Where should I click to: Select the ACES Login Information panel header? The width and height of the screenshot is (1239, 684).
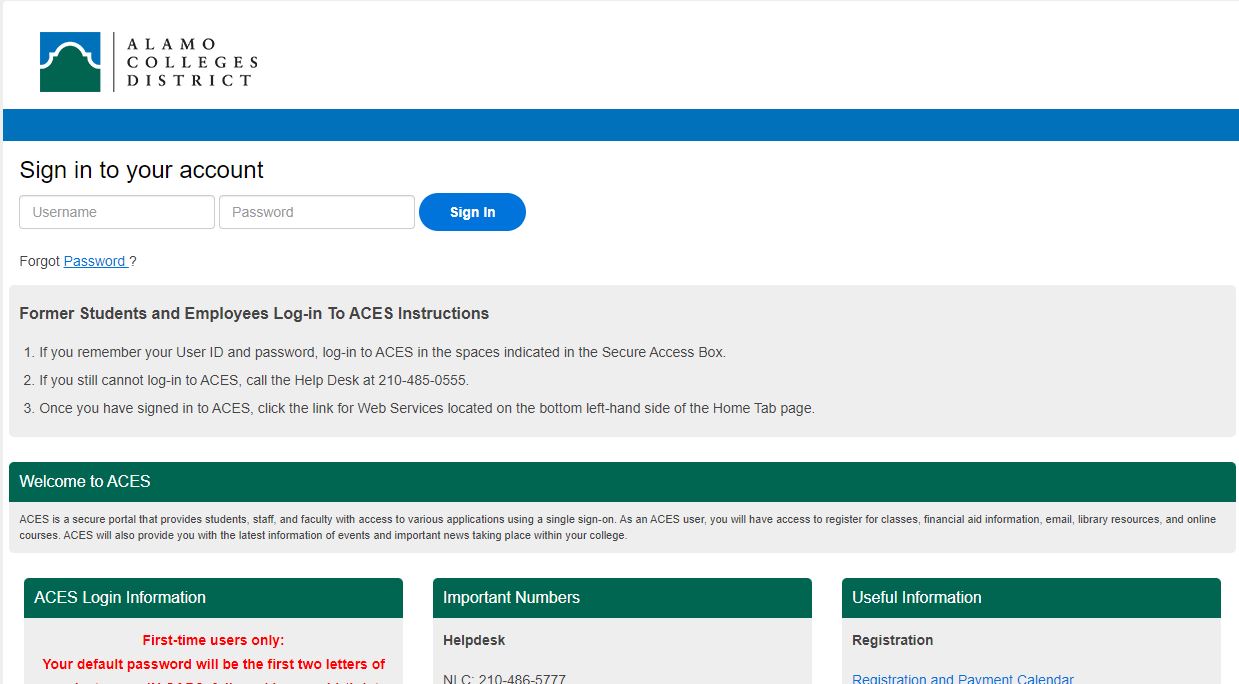tap(213, 598)
